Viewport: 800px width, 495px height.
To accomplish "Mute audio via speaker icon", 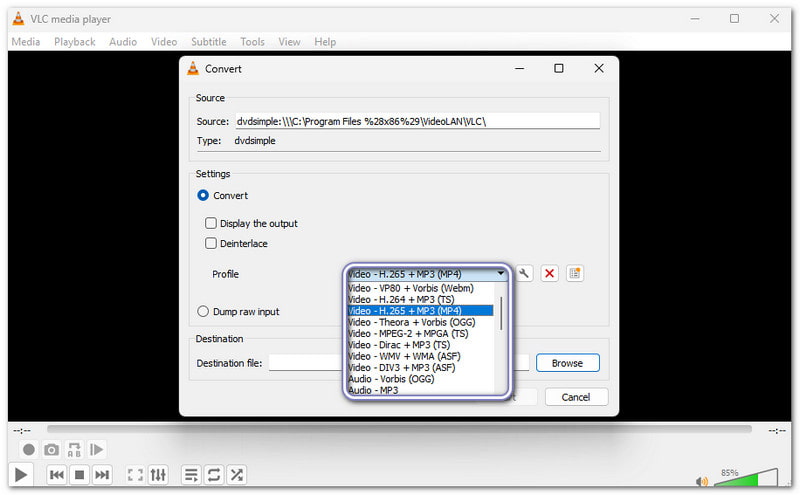I will 702,481.
